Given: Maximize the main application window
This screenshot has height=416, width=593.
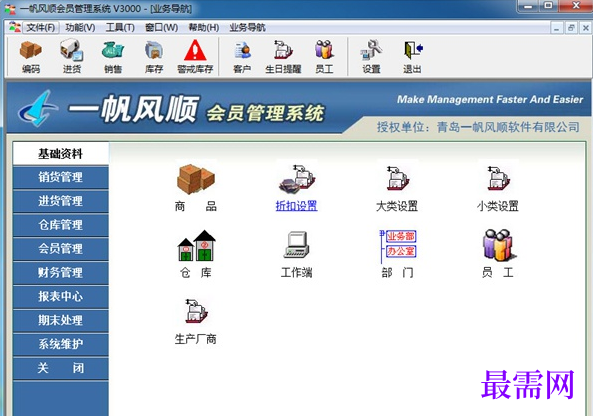Looking at the screenshot, I should click(548, 5).
